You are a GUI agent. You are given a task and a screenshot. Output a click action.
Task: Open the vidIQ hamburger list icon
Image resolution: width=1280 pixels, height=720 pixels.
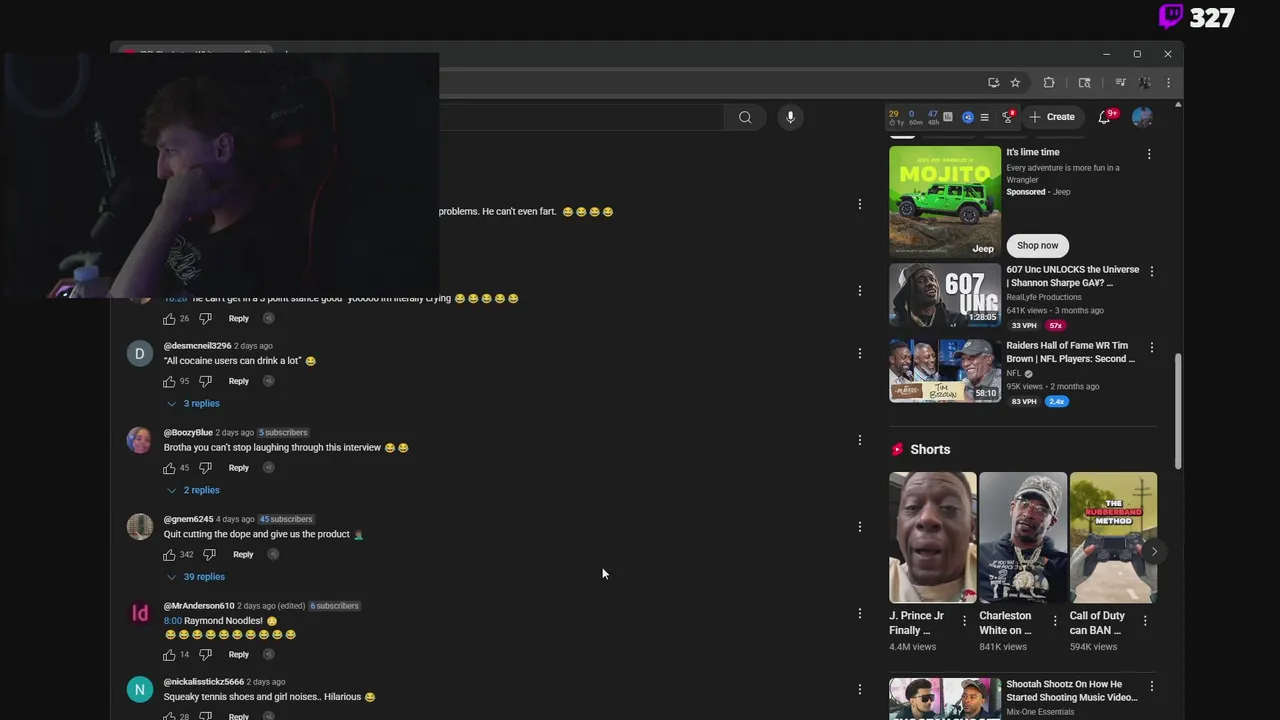click(x=984, y=117)
